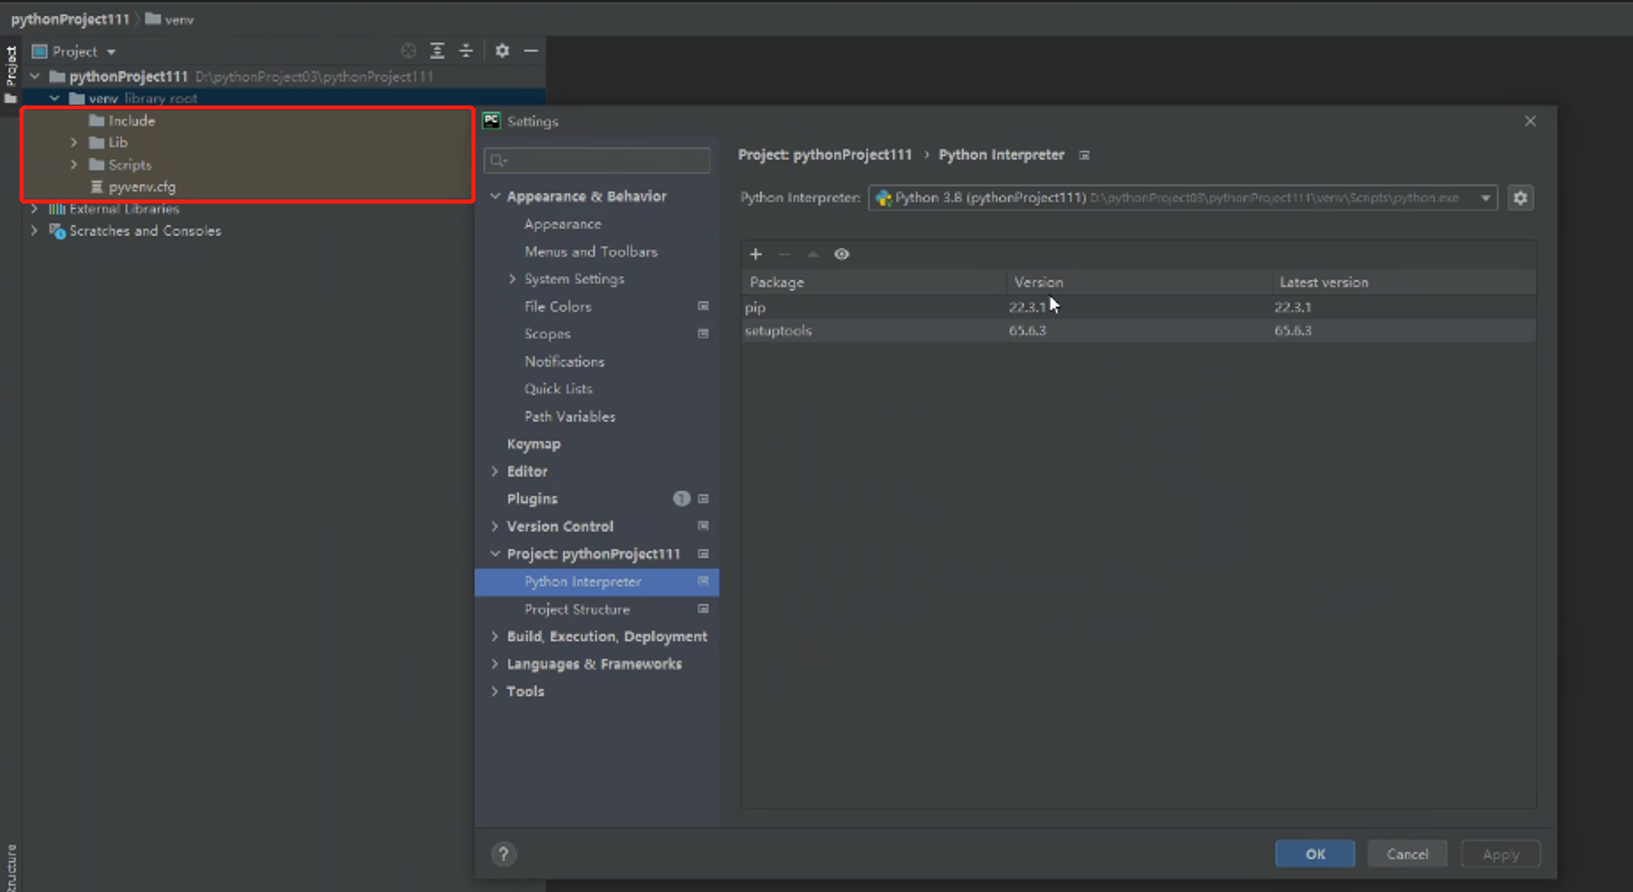Click the Apply button

[1500, 854]
